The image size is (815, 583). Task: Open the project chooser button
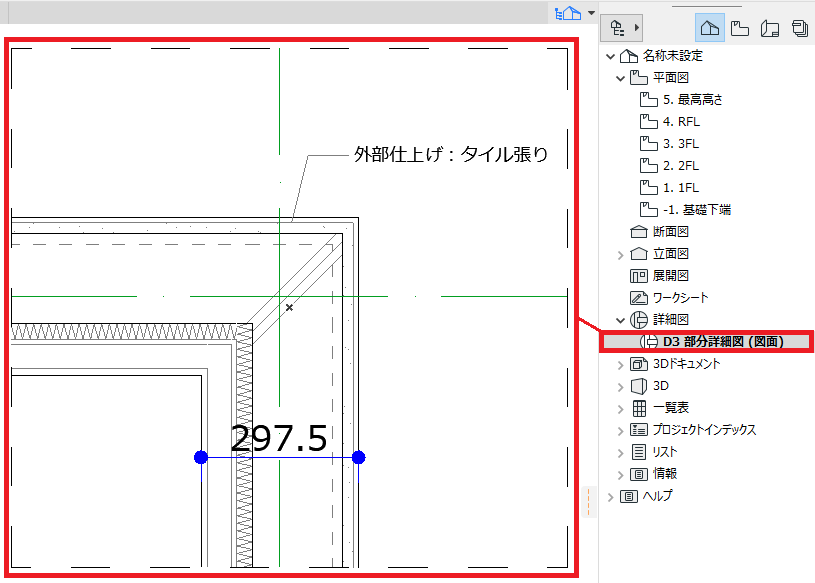coord(622,28)
